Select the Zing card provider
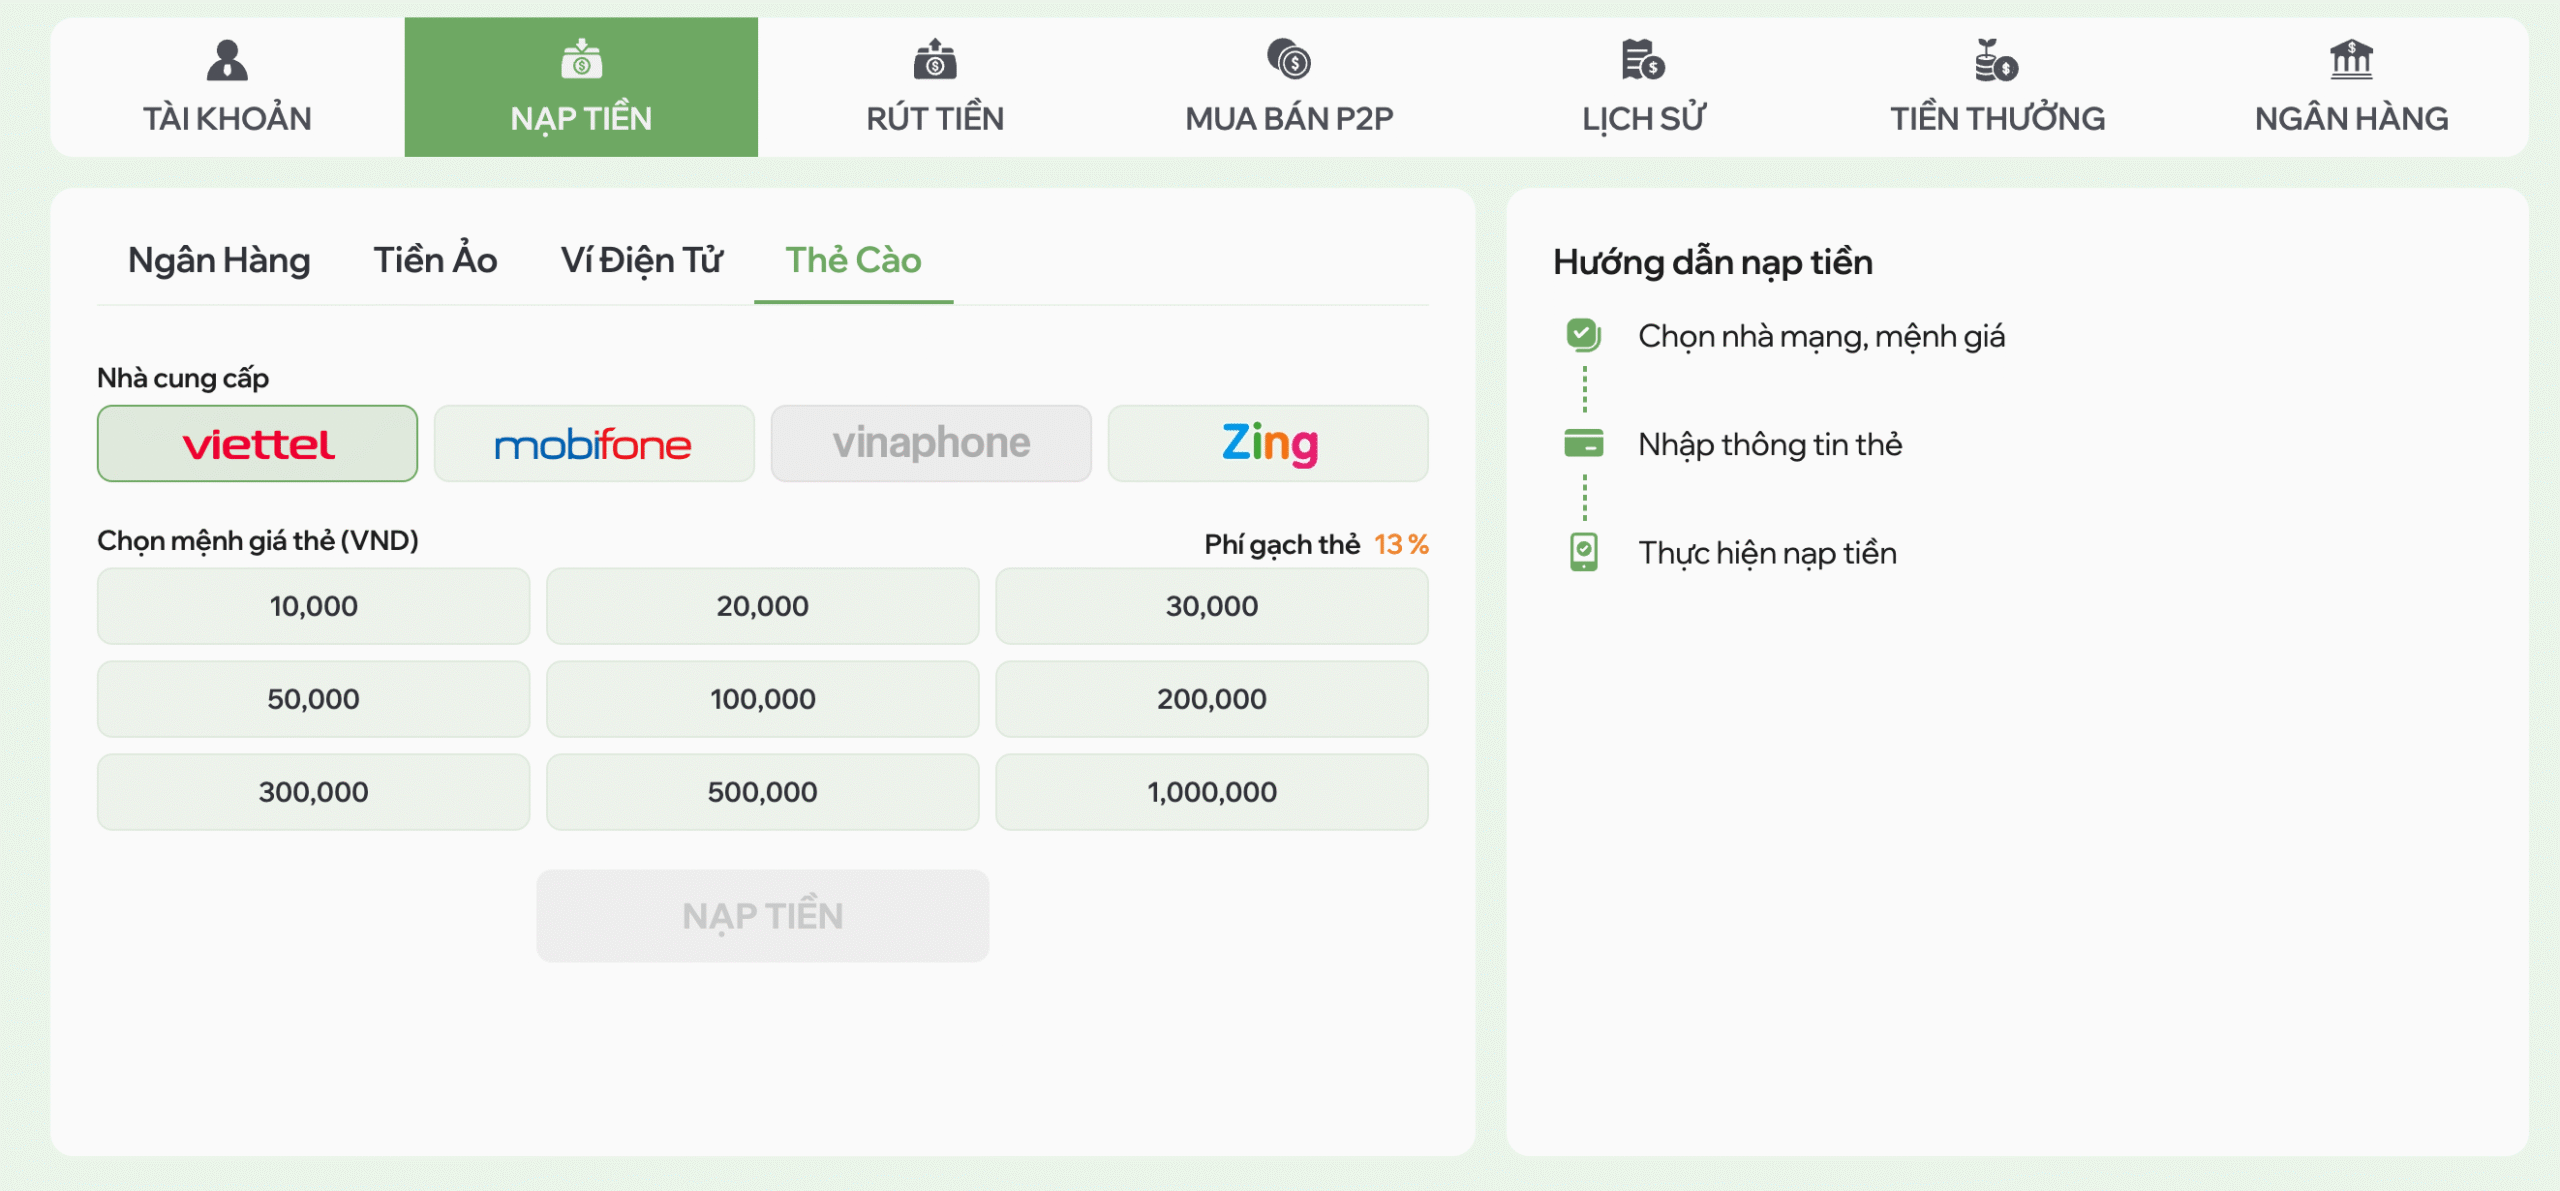 click(x=1268, y=443)
